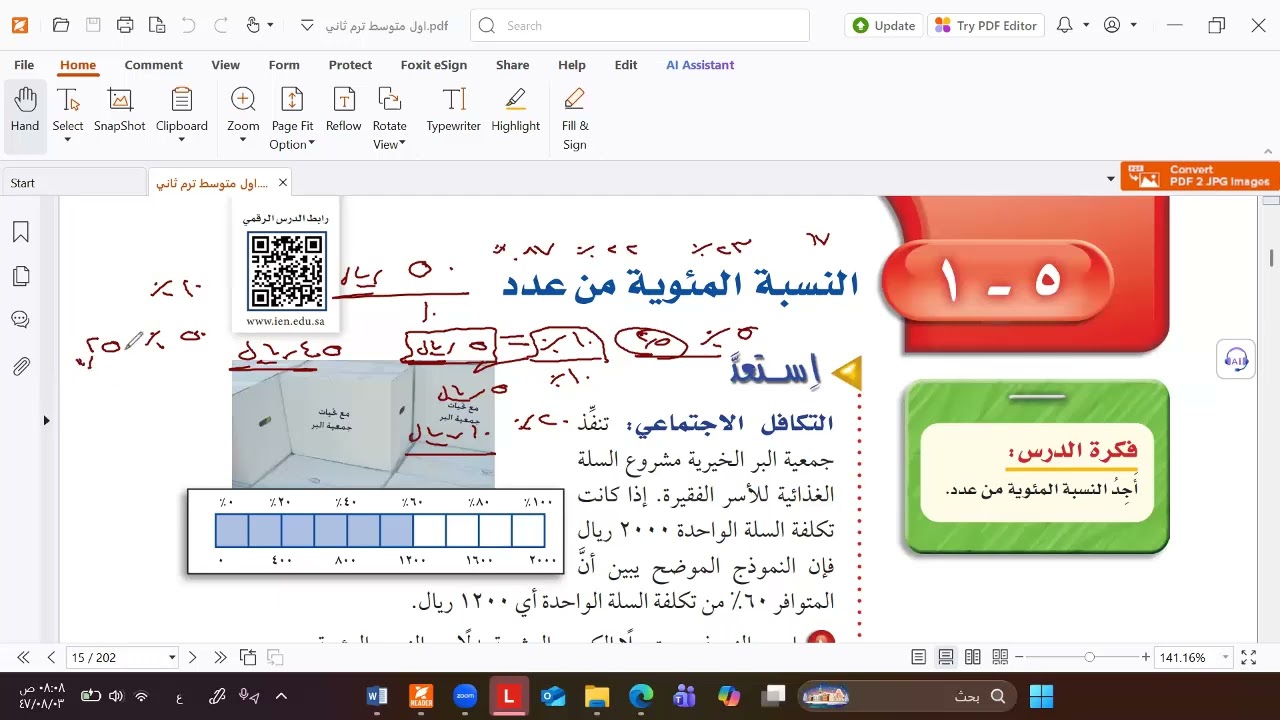The height and width of the screenshot is (720, 1280).
Task: Open the Comments panel in sidebar
Action: point(21,320)
